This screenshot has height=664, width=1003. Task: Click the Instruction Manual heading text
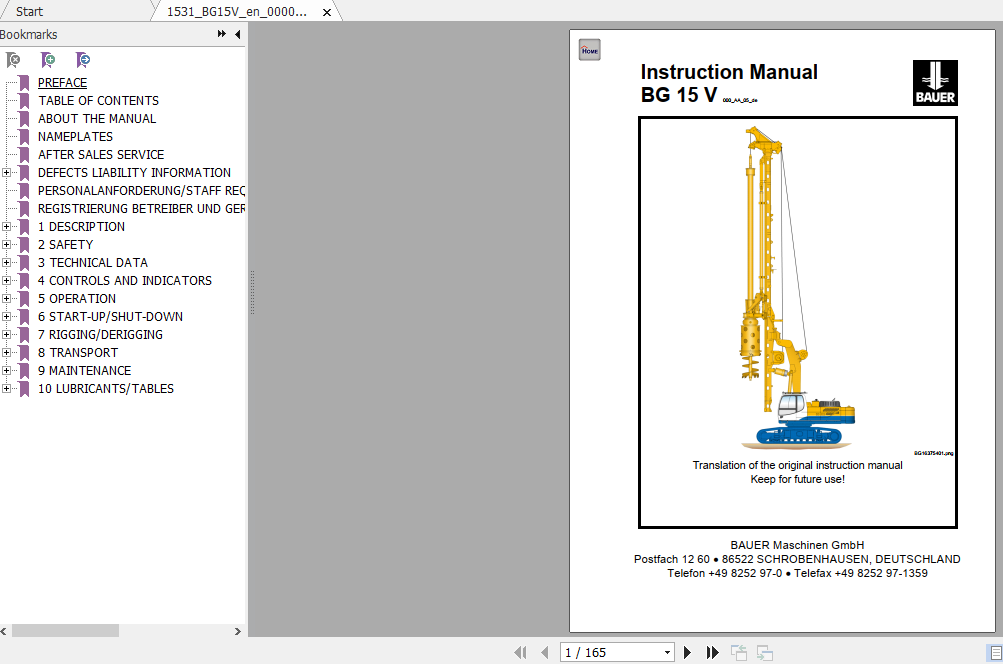point(729,72)
